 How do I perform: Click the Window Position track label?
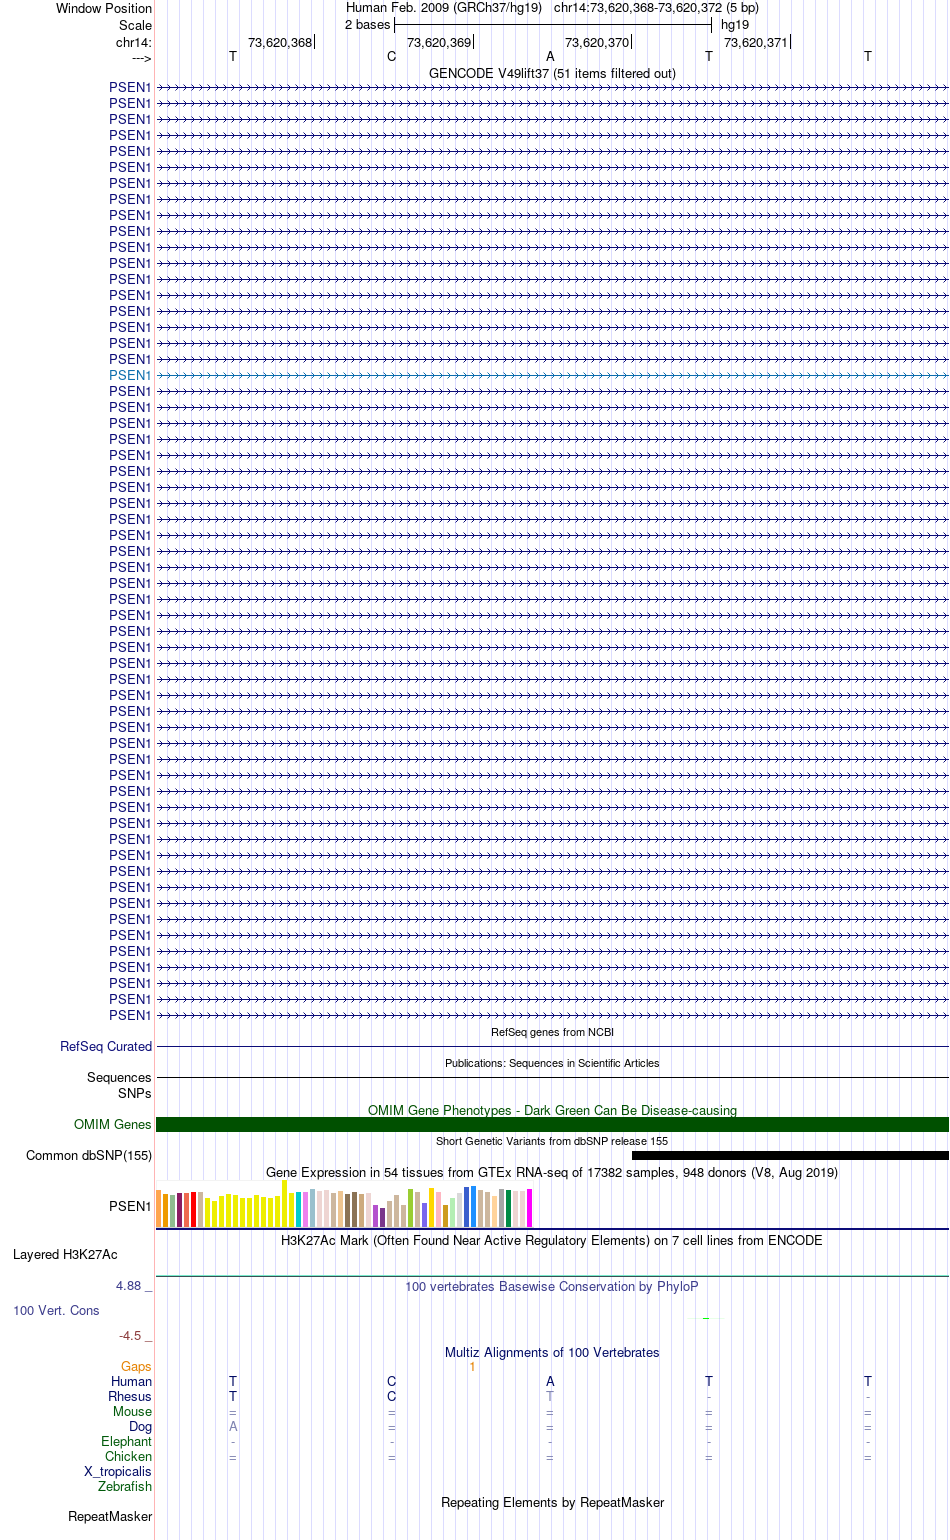pos(104,8)
